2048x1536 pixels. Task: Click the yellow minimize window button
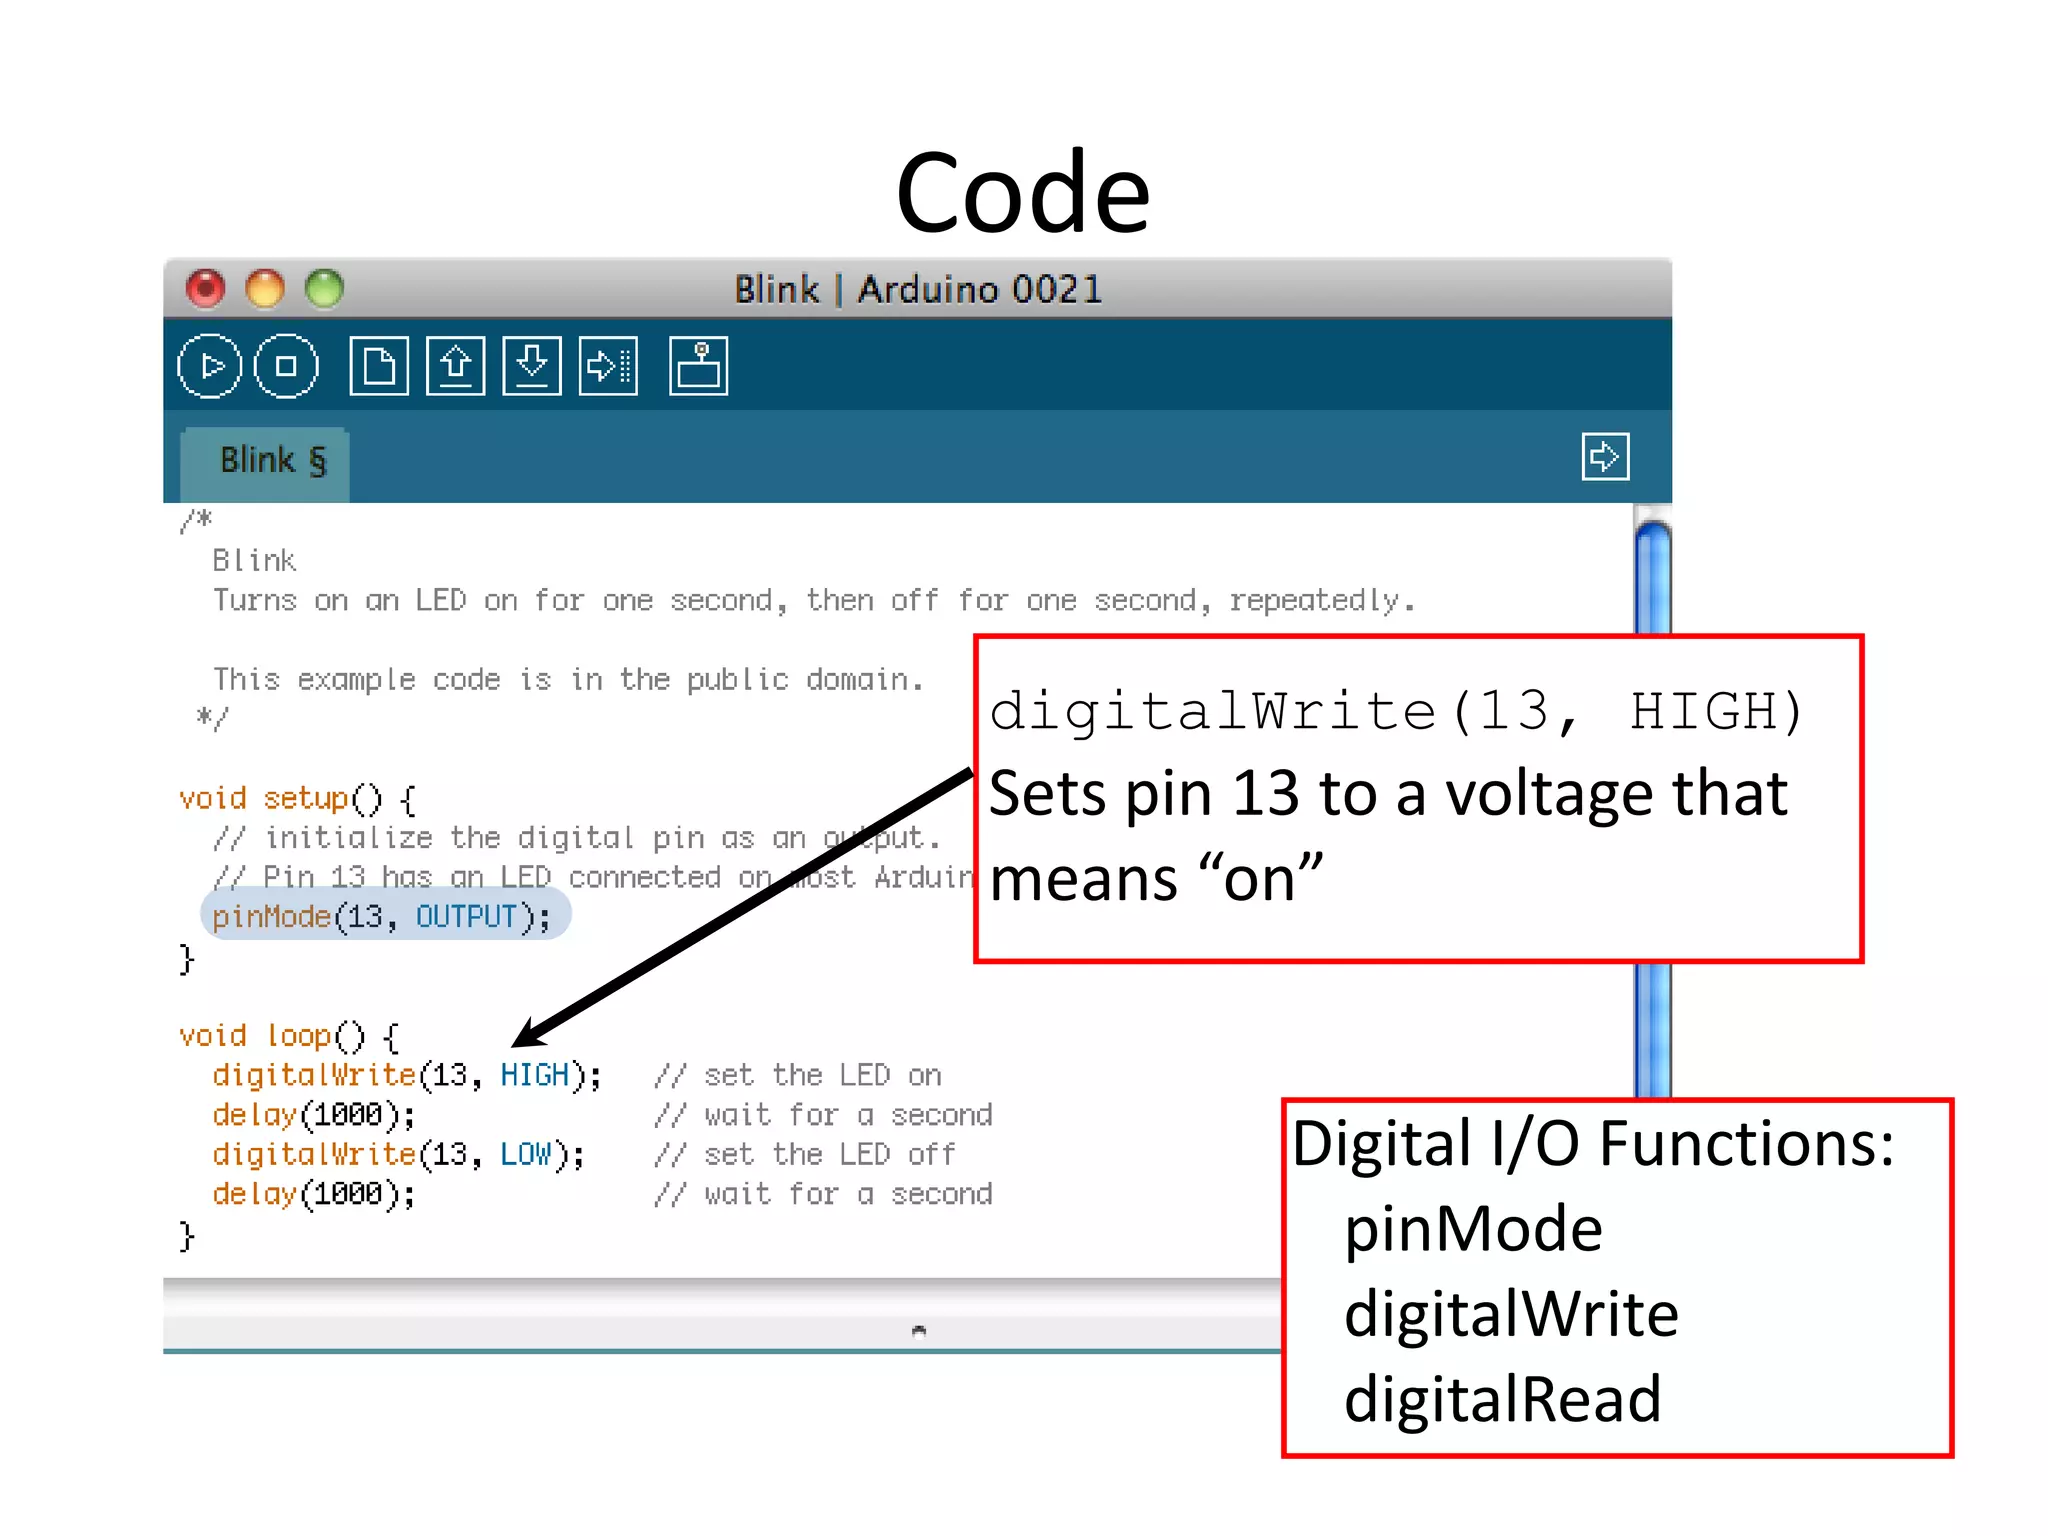(x=265, y=289)
